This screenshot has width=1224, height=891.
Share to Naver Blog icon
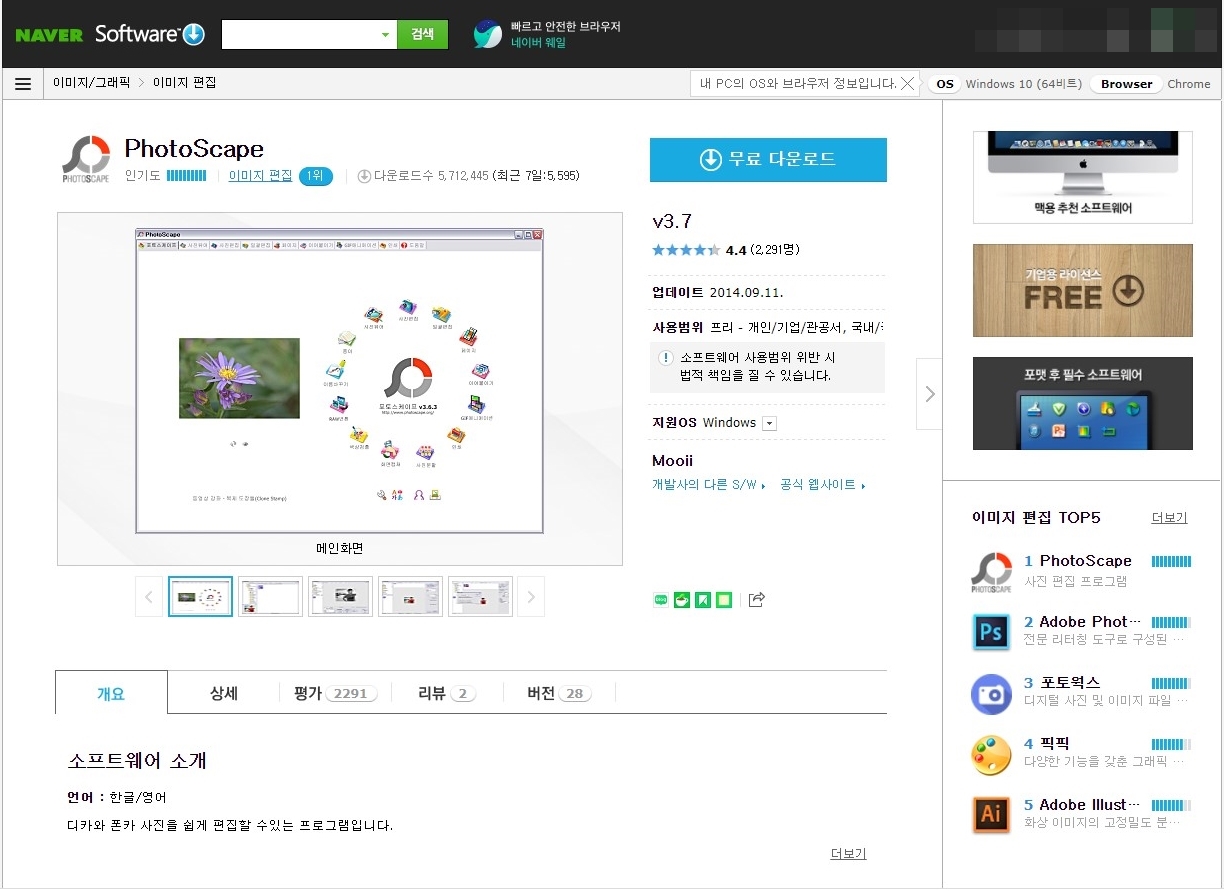point(661,600)
